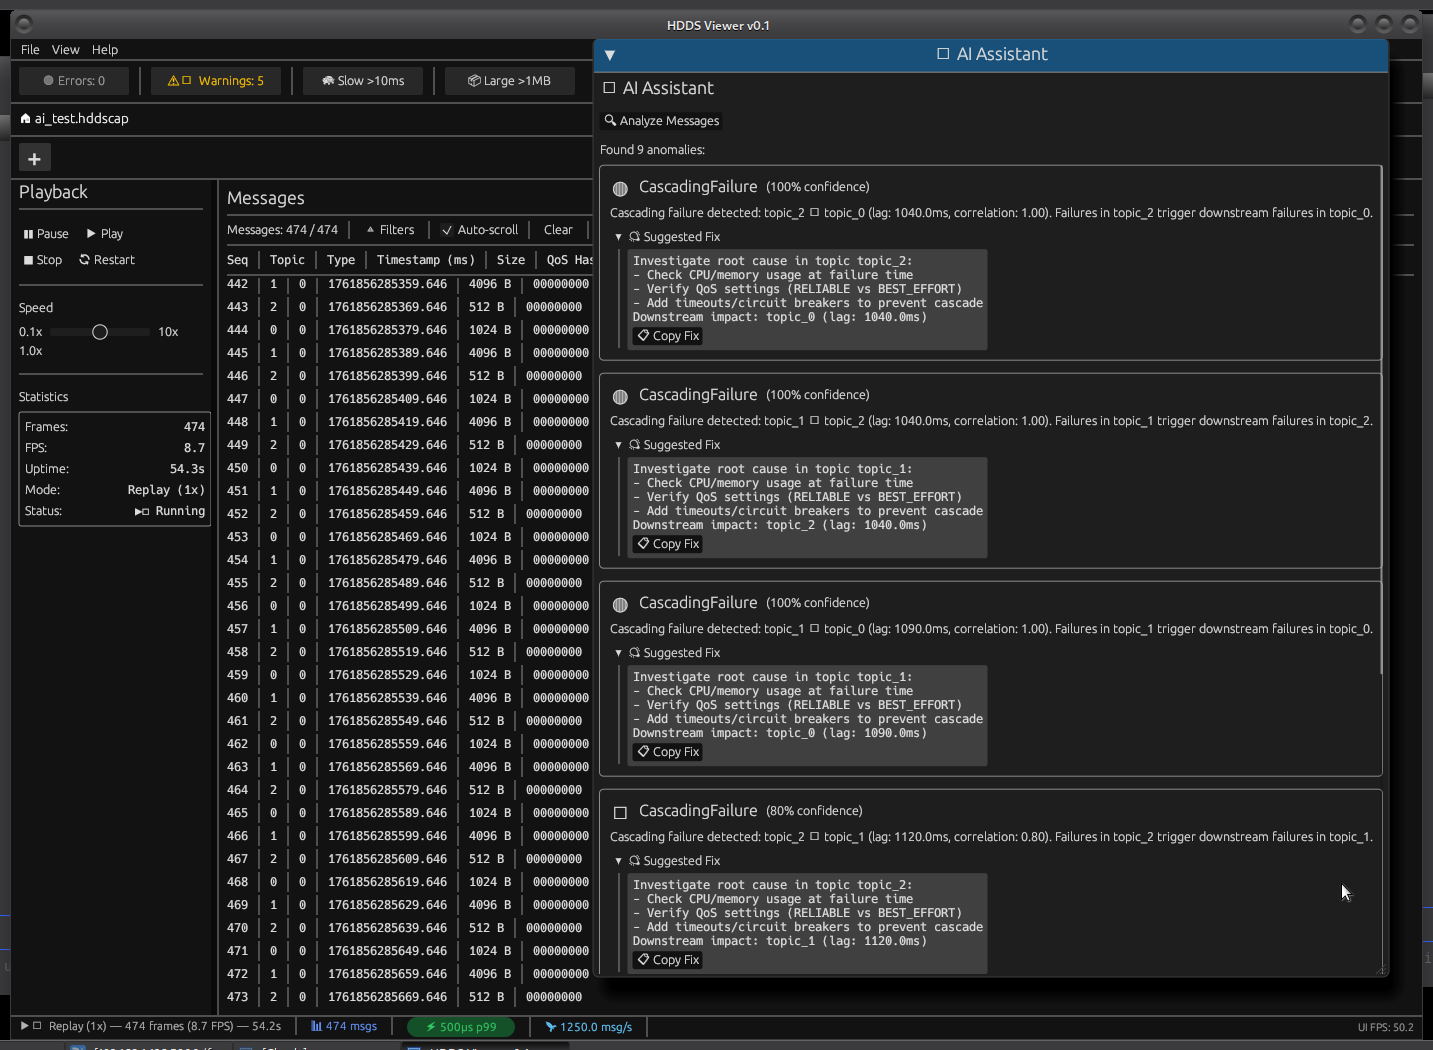
Task: Click the 80% confidence CascadingFailure icon
Action: point(620,812)
